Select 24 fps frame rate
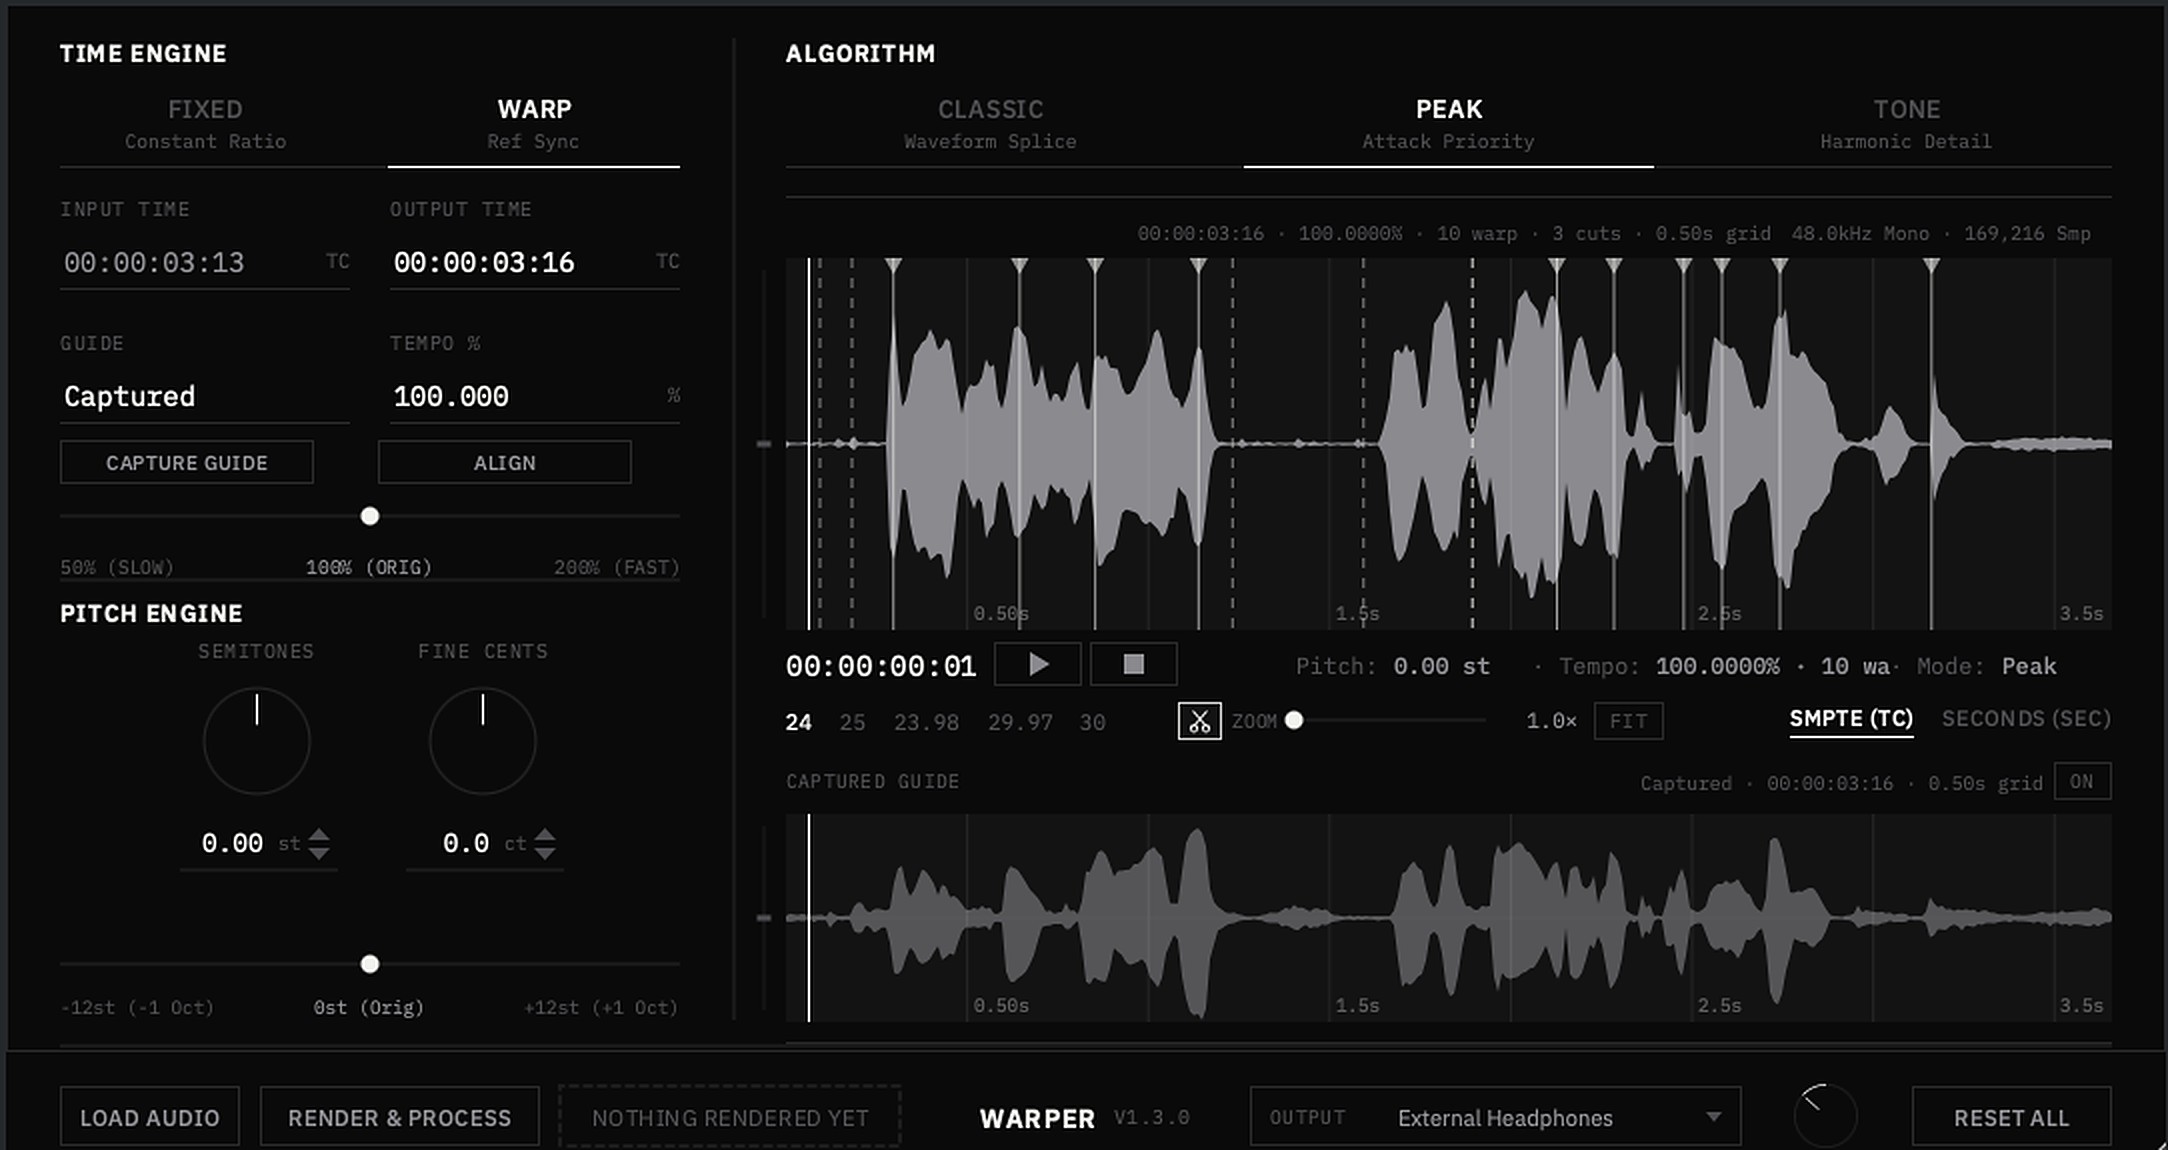This screenshot has width=2168, height=1150. click(x=798, y=722)
